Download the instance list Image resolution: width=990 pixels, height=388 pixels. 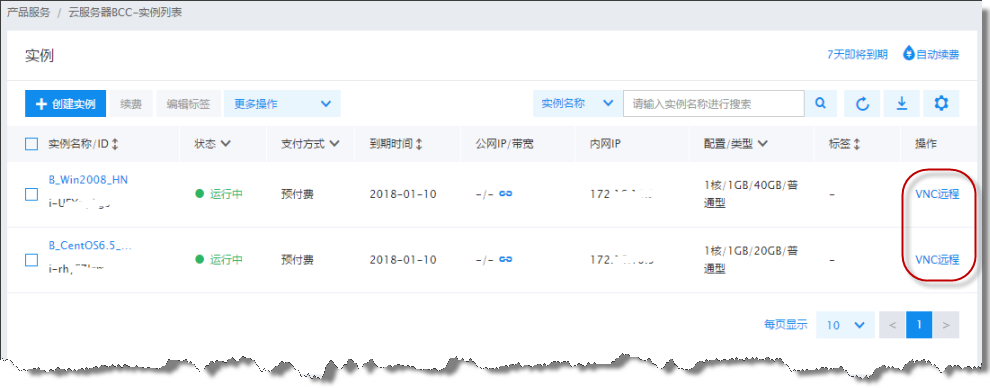[x=902, y=103]
